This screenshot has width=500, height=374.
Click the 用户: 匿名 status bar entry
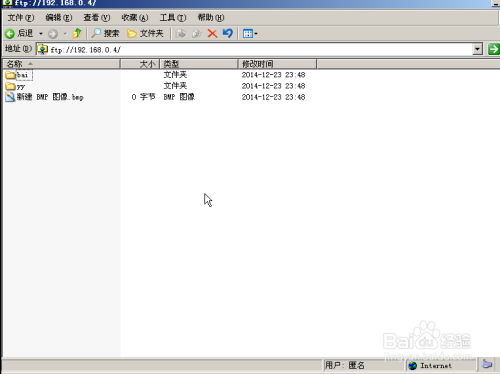pyautogui.click(x=345, y=366)
